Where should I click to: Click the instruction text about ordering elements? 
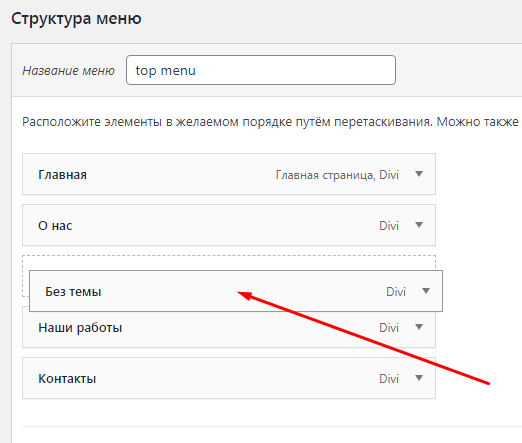(270, 122)
